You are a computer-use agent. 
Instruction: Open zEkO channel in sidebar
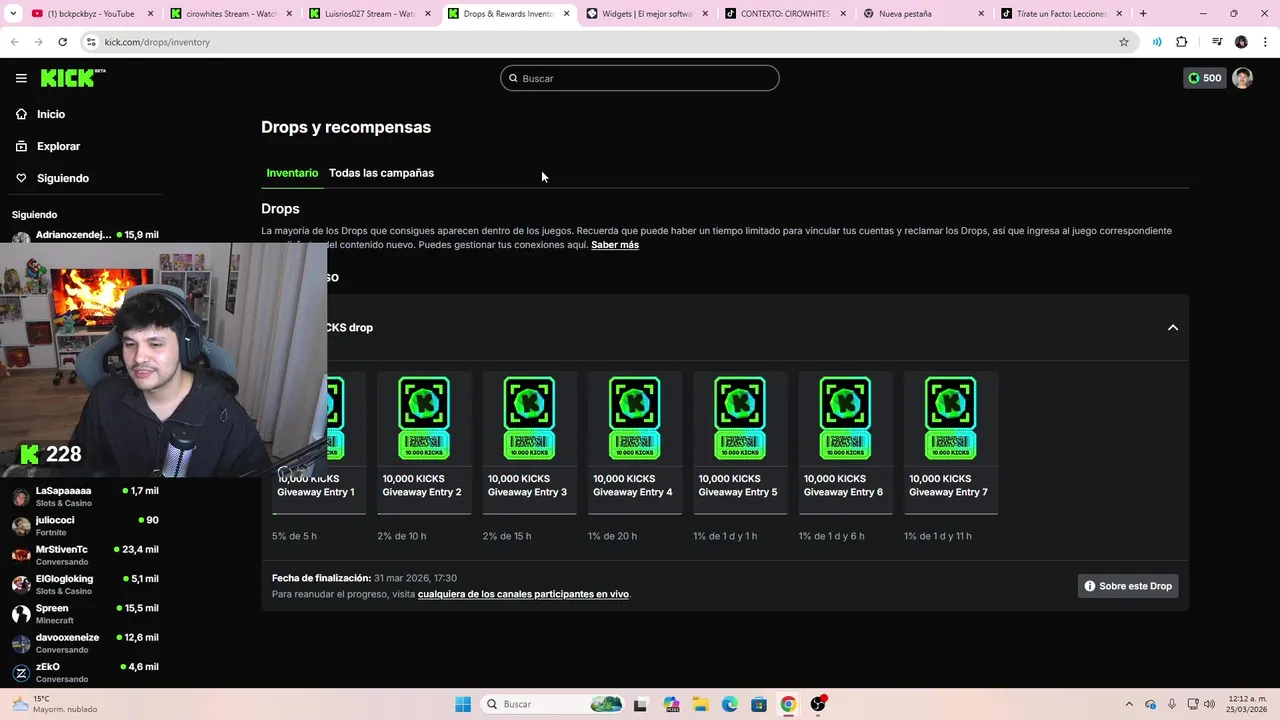(85, 672)
